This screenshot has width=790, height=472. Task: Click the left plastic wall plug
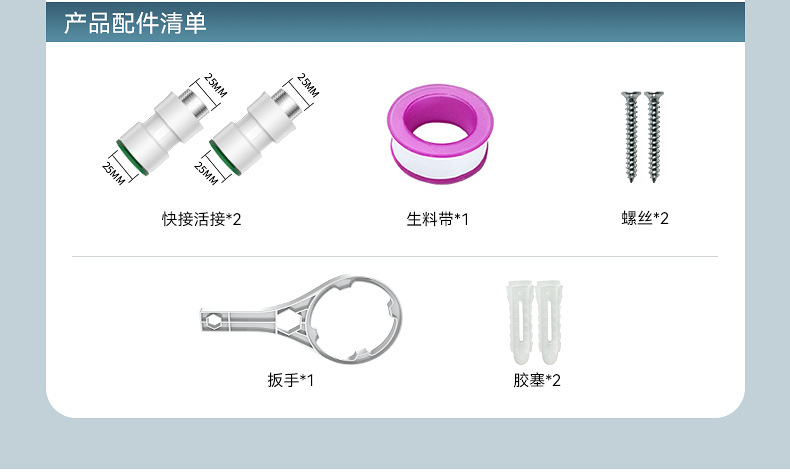pyautogui.click(x=520, y=322)
